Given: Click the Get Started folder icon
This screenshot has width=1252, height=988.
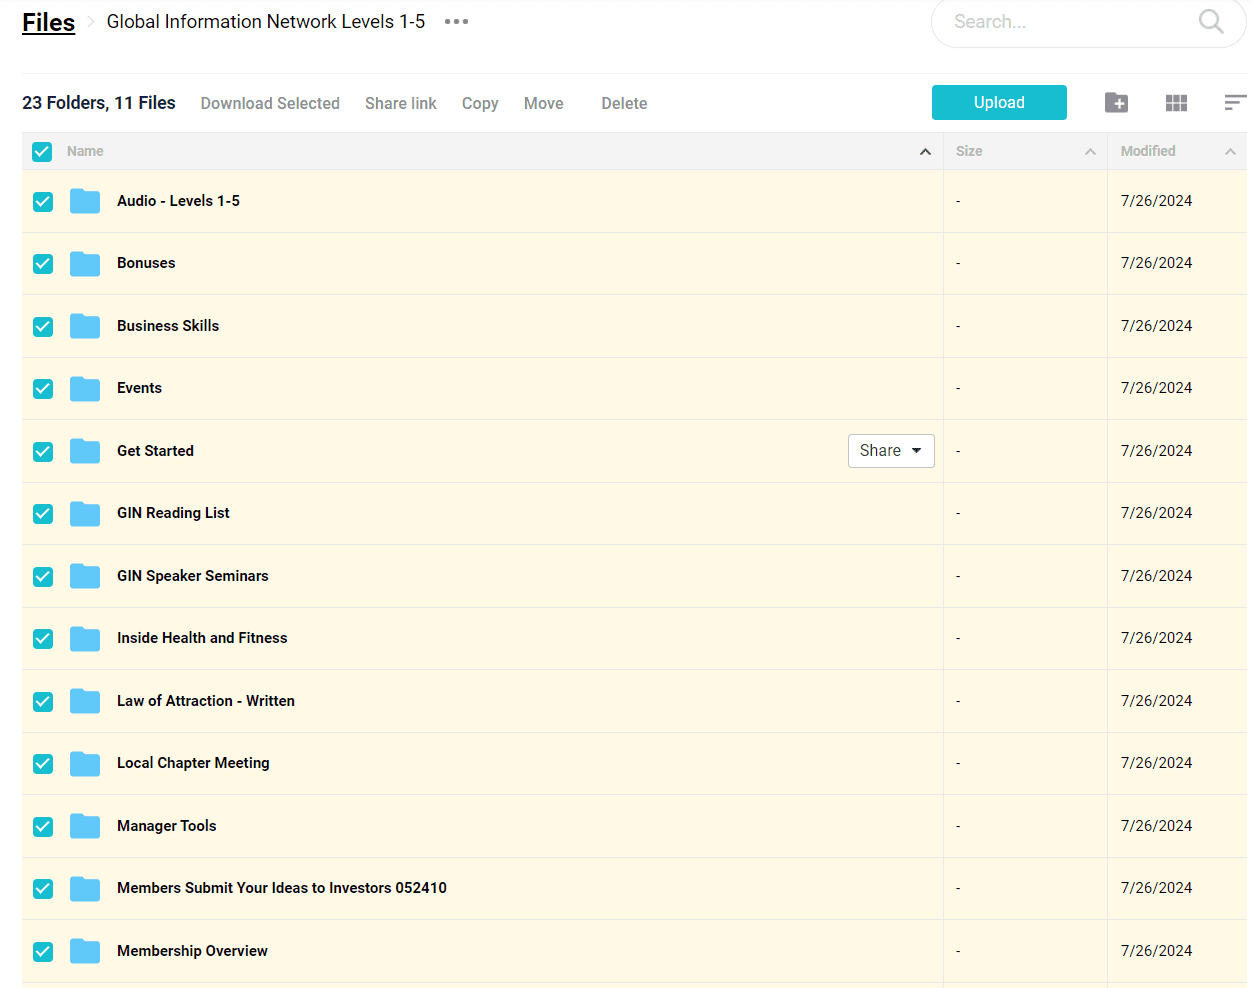Looking at the screenshot, I should (x=85, y=451).
